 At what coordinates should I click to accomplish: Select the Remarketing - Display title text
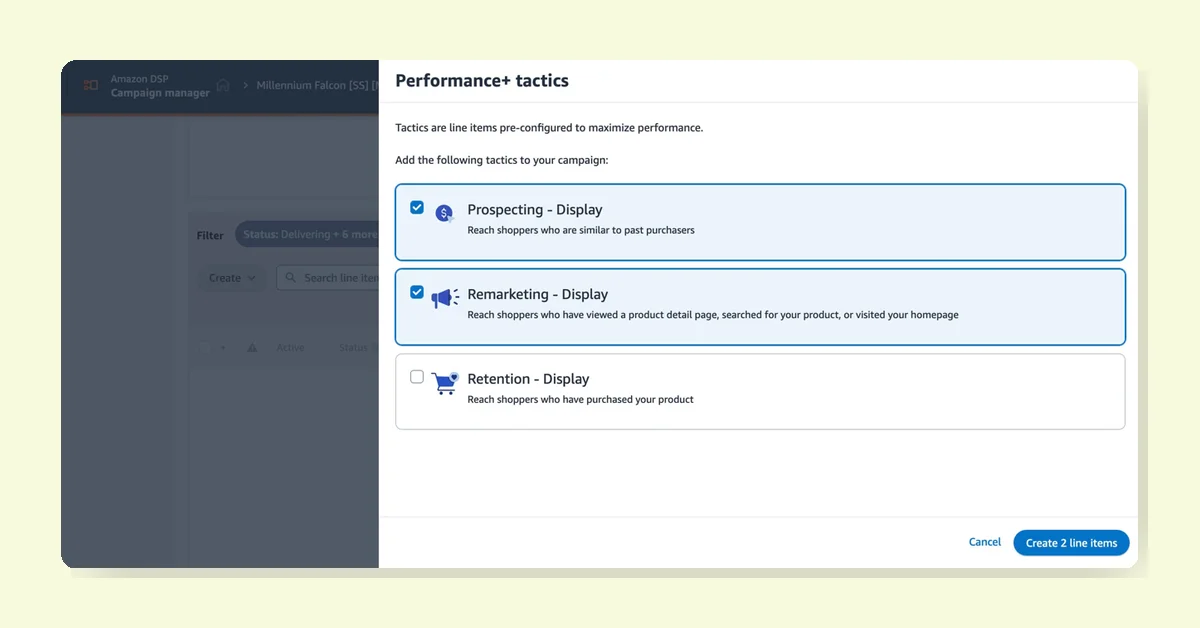538,294
